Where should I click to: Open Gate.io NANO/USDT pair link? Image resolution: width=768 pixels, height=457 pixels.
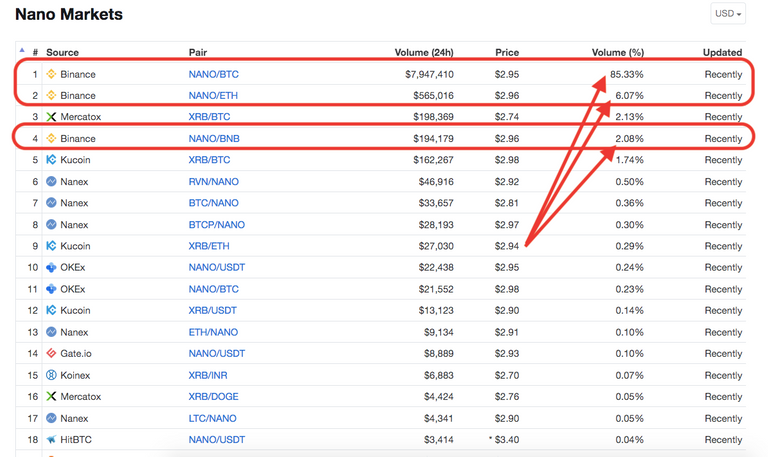click(216, 353)
